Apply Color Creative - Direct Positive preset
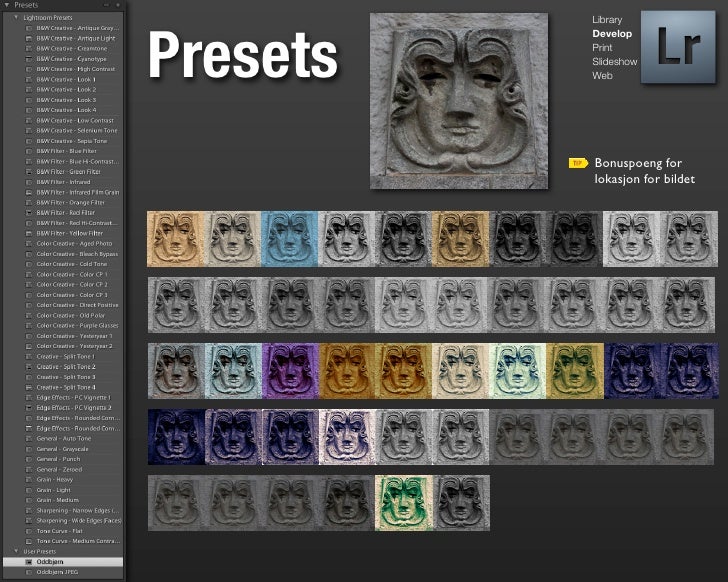Image resolution: width=728 pixels, height=582 pixels. pos(77,305)
